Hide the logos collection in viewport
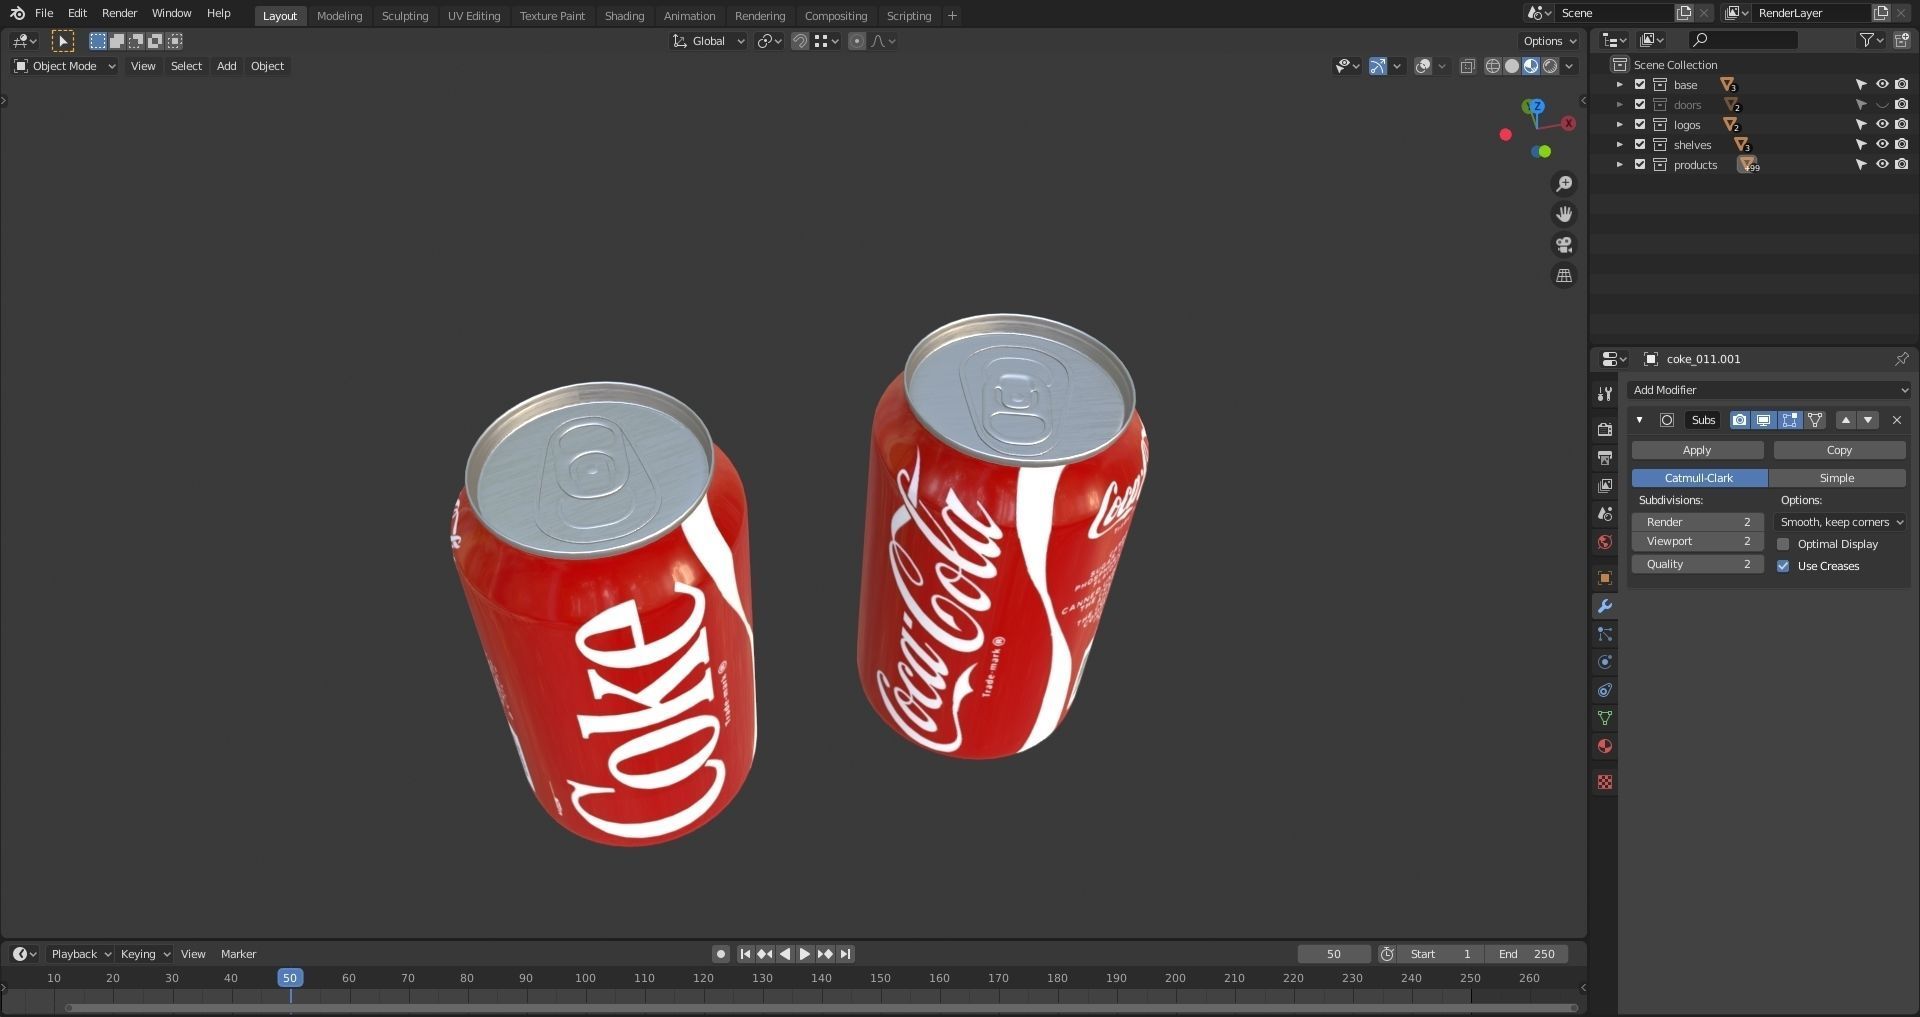The height and width of the screenshot is (1017, 1920). (x=1882, y=125)
